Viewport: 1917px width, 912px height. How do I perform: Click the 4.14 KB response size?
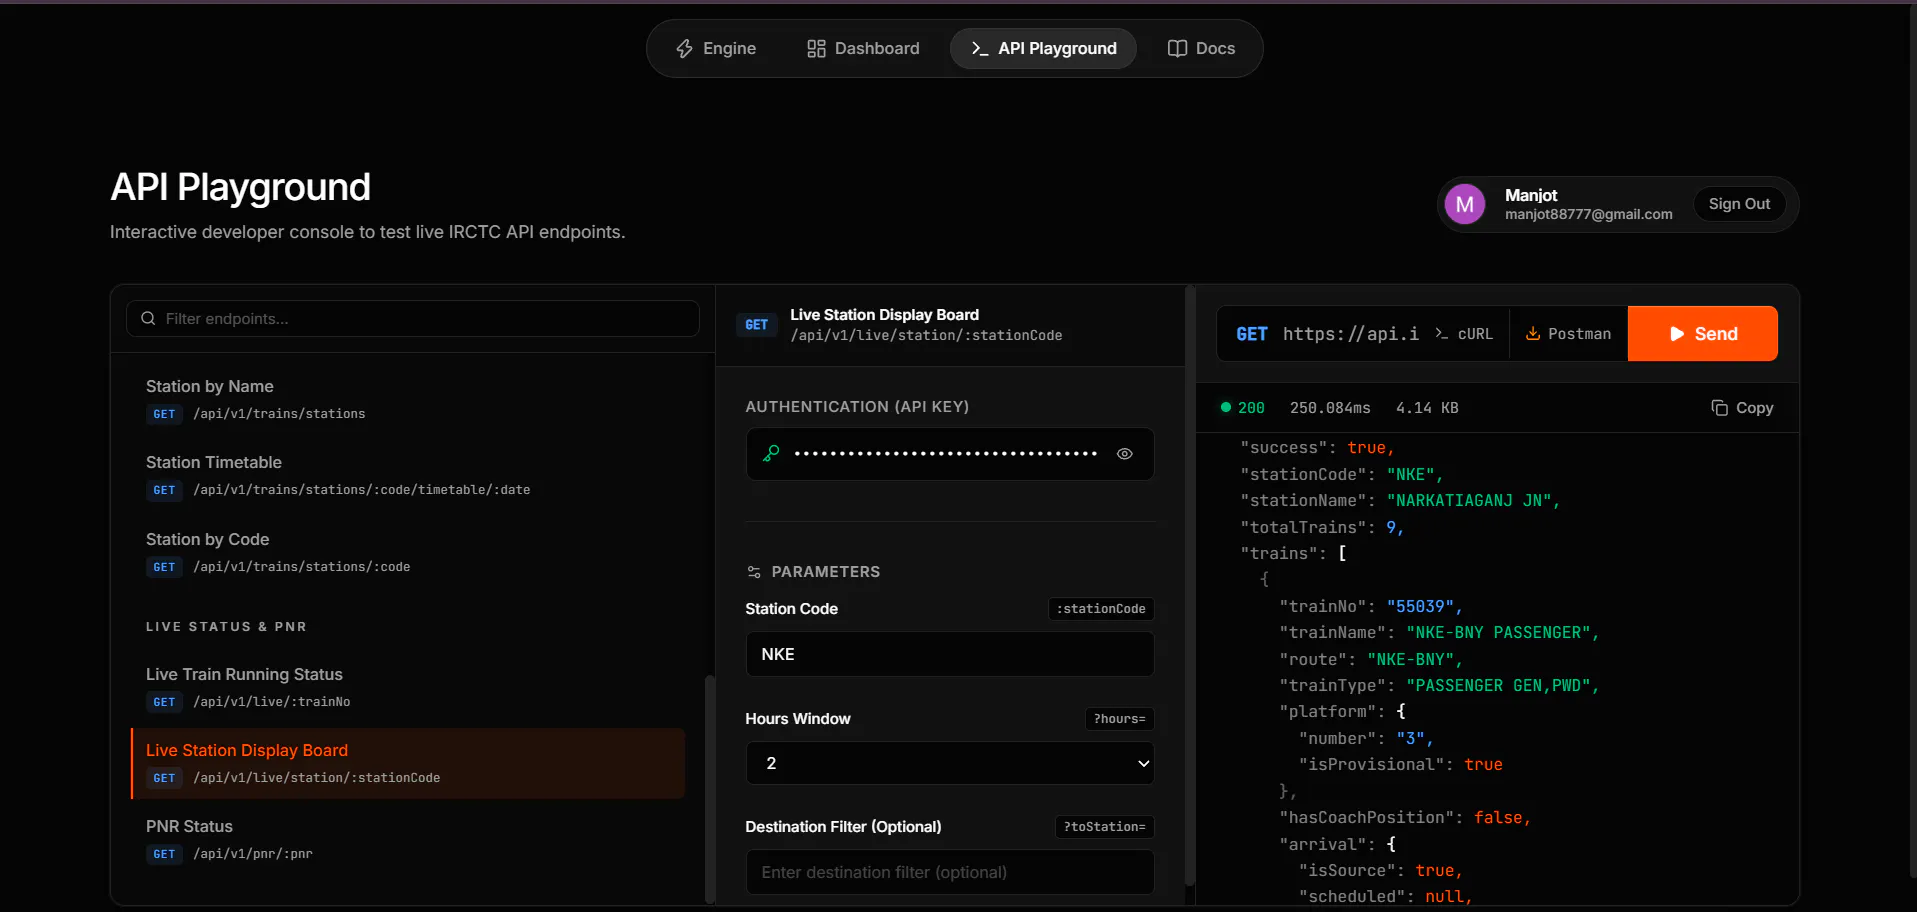pos(1427,408)
